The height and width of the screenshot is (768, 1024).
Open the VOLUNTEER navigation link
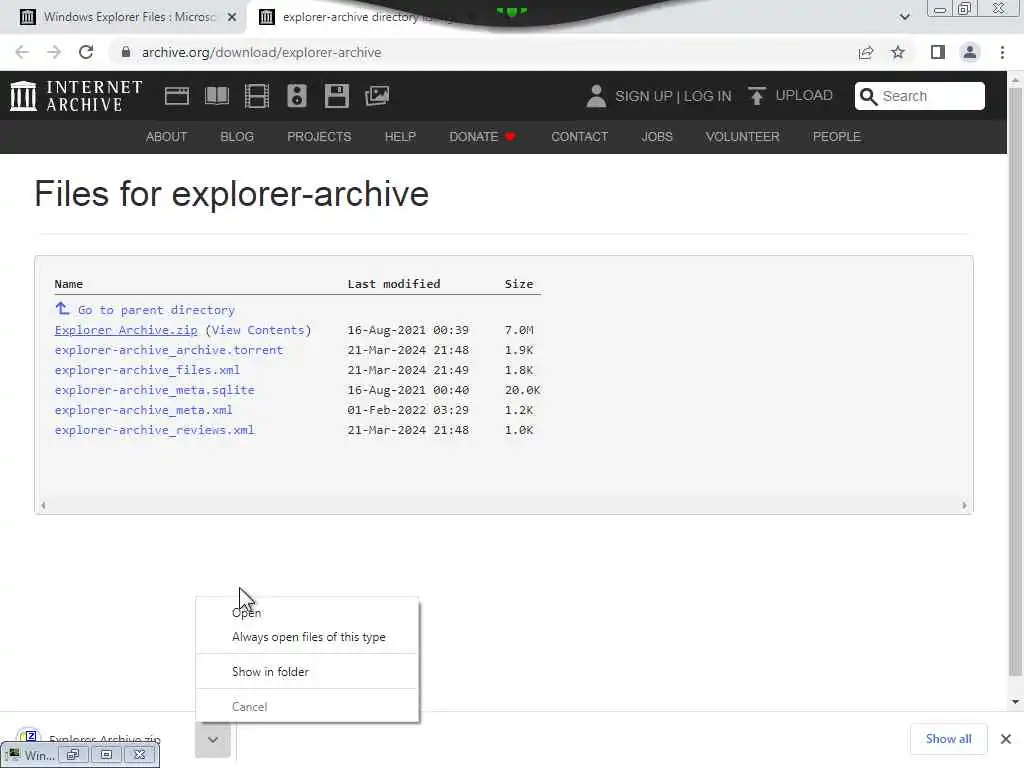click(743, 136)
